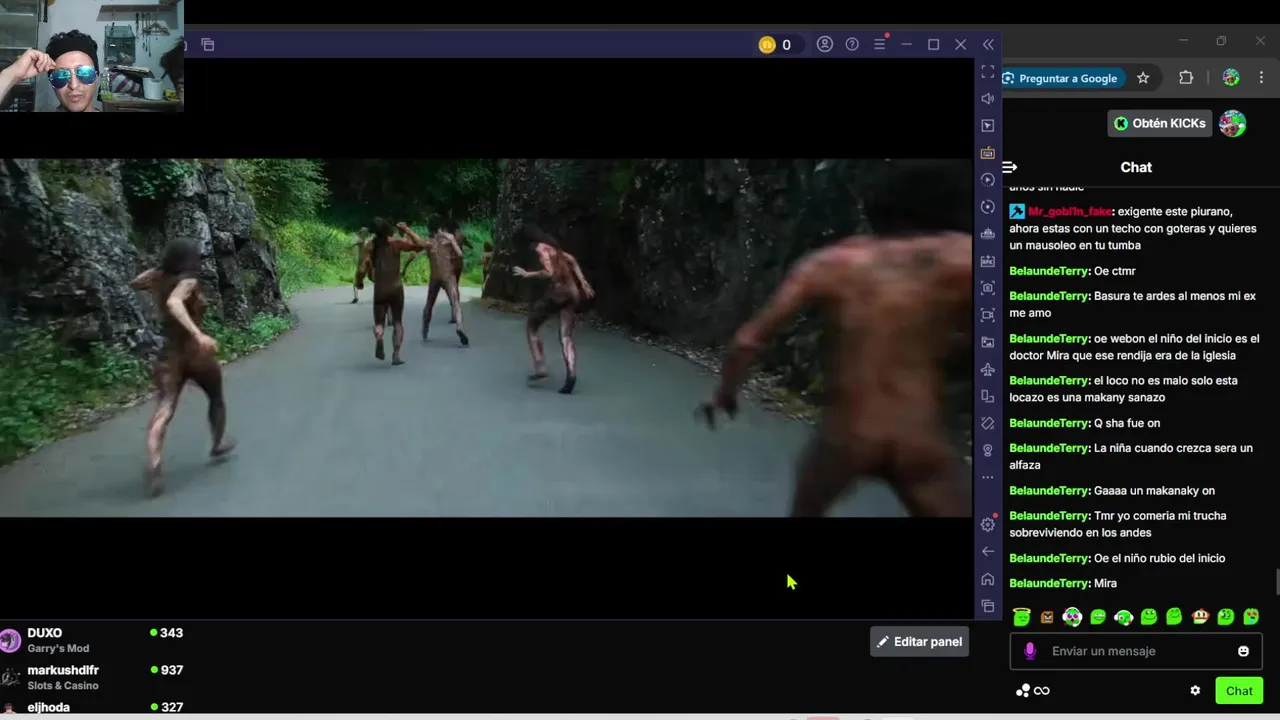Click the APK install icon in sidebar
This screenshot has width=1280, height=720.
pos(988,261)
